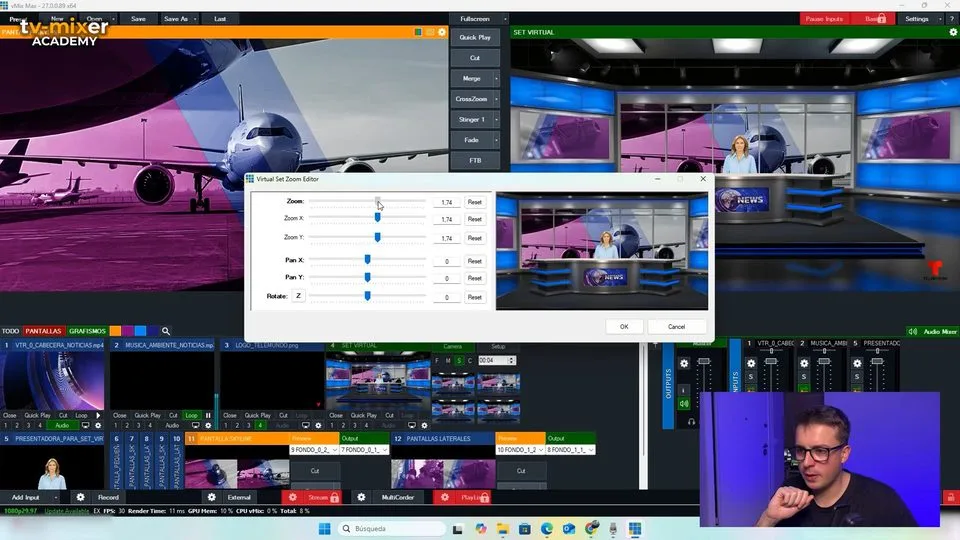Click the Pan X slider handle
960x540 pixels.
point(367,260)
